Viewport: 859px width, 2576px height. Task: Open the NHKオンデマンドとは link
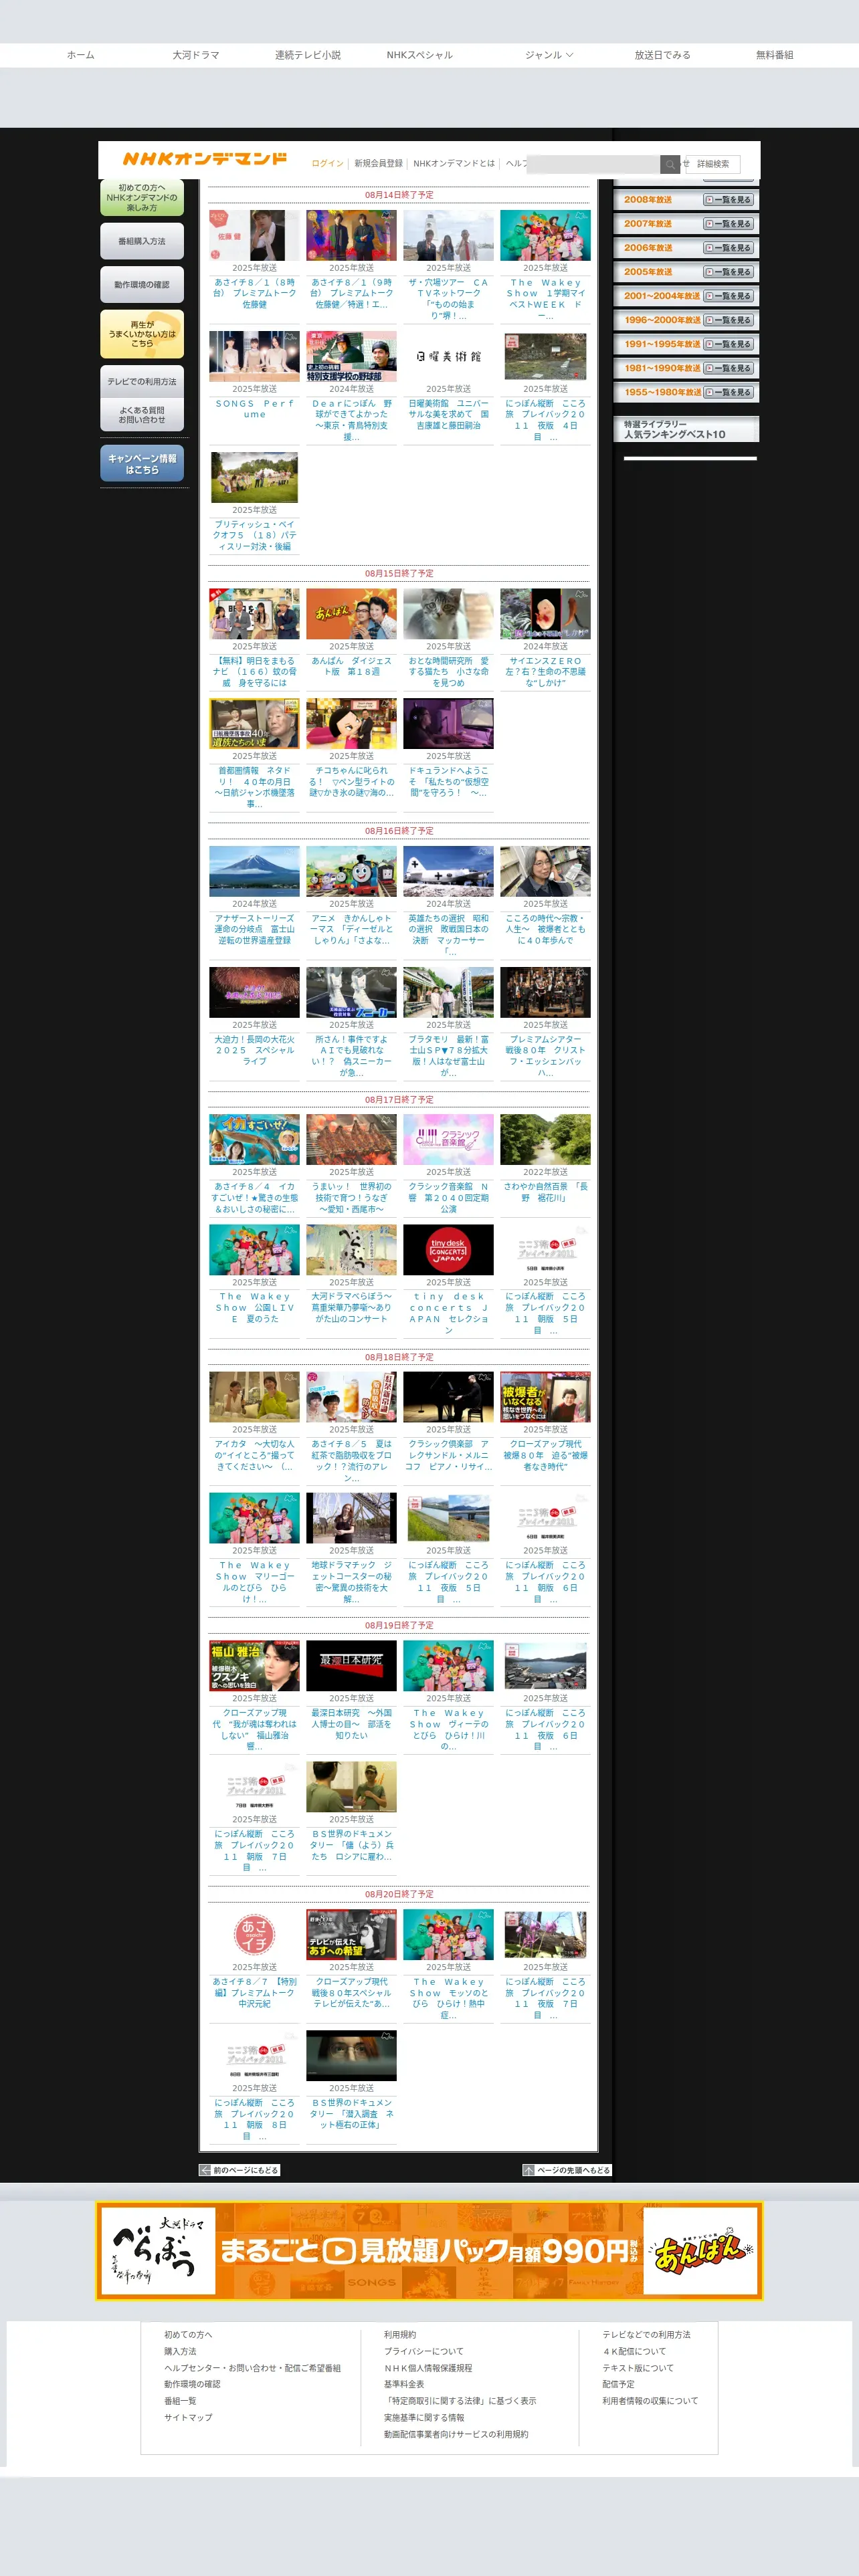[x=454, y=163]
